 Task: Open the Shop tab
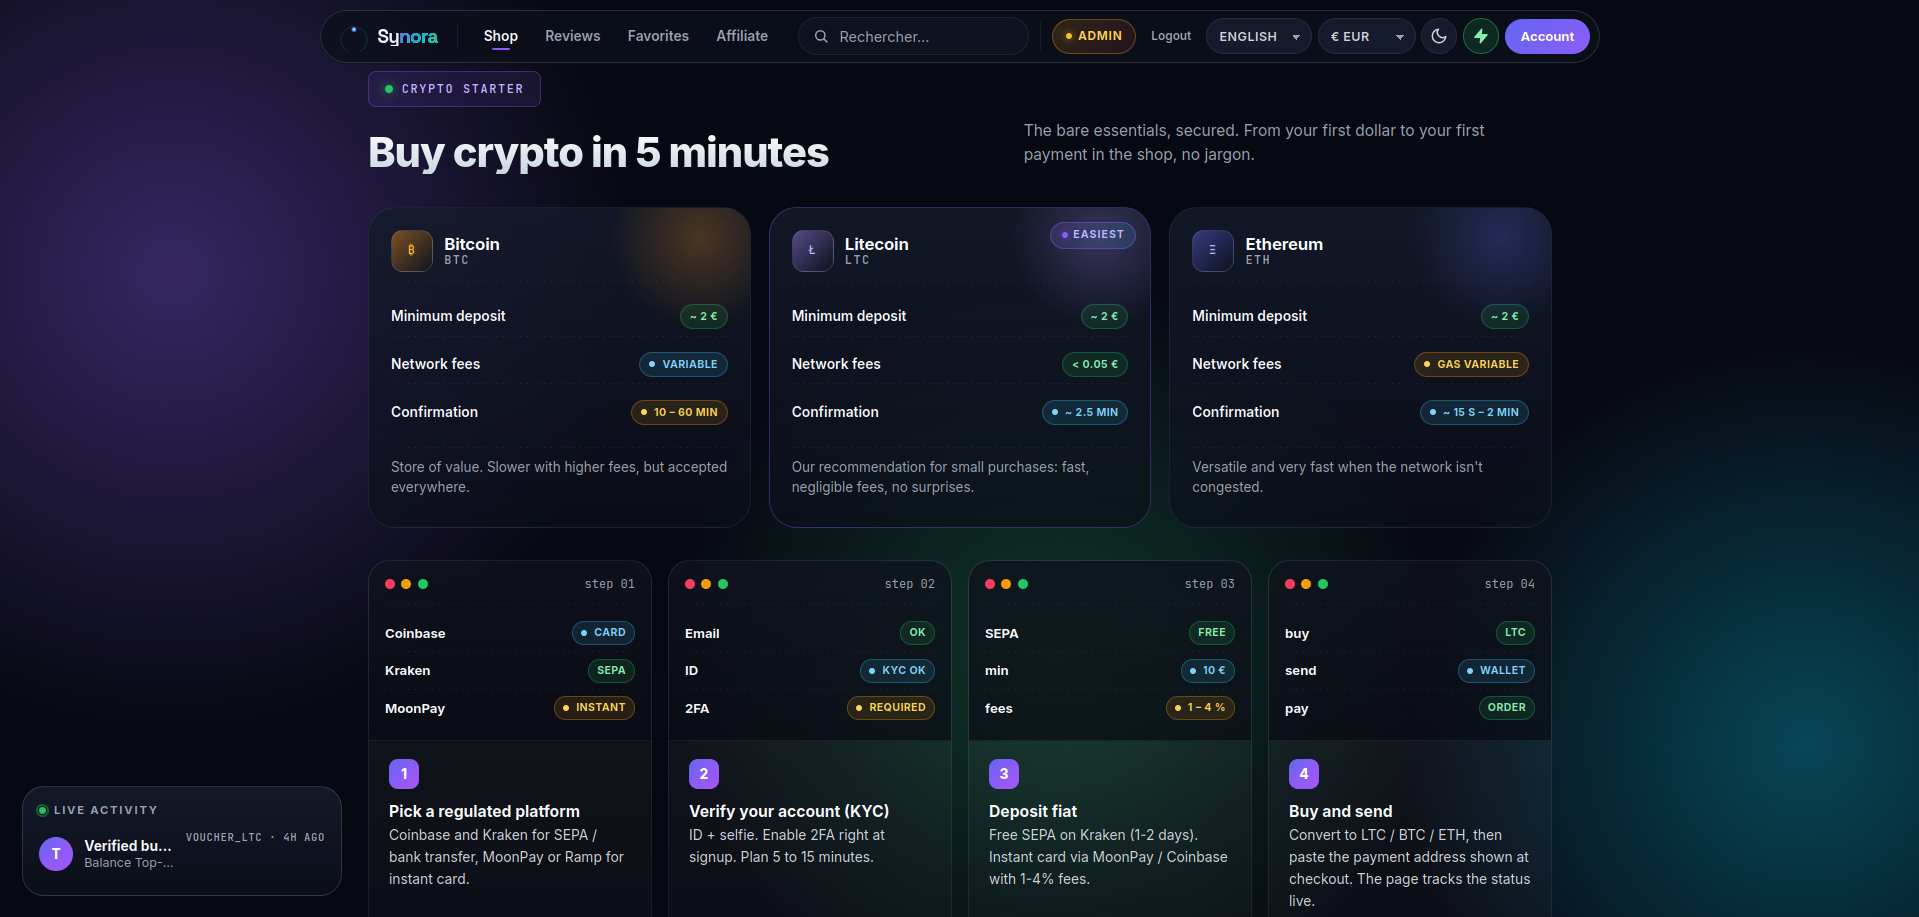coord(501,36)
